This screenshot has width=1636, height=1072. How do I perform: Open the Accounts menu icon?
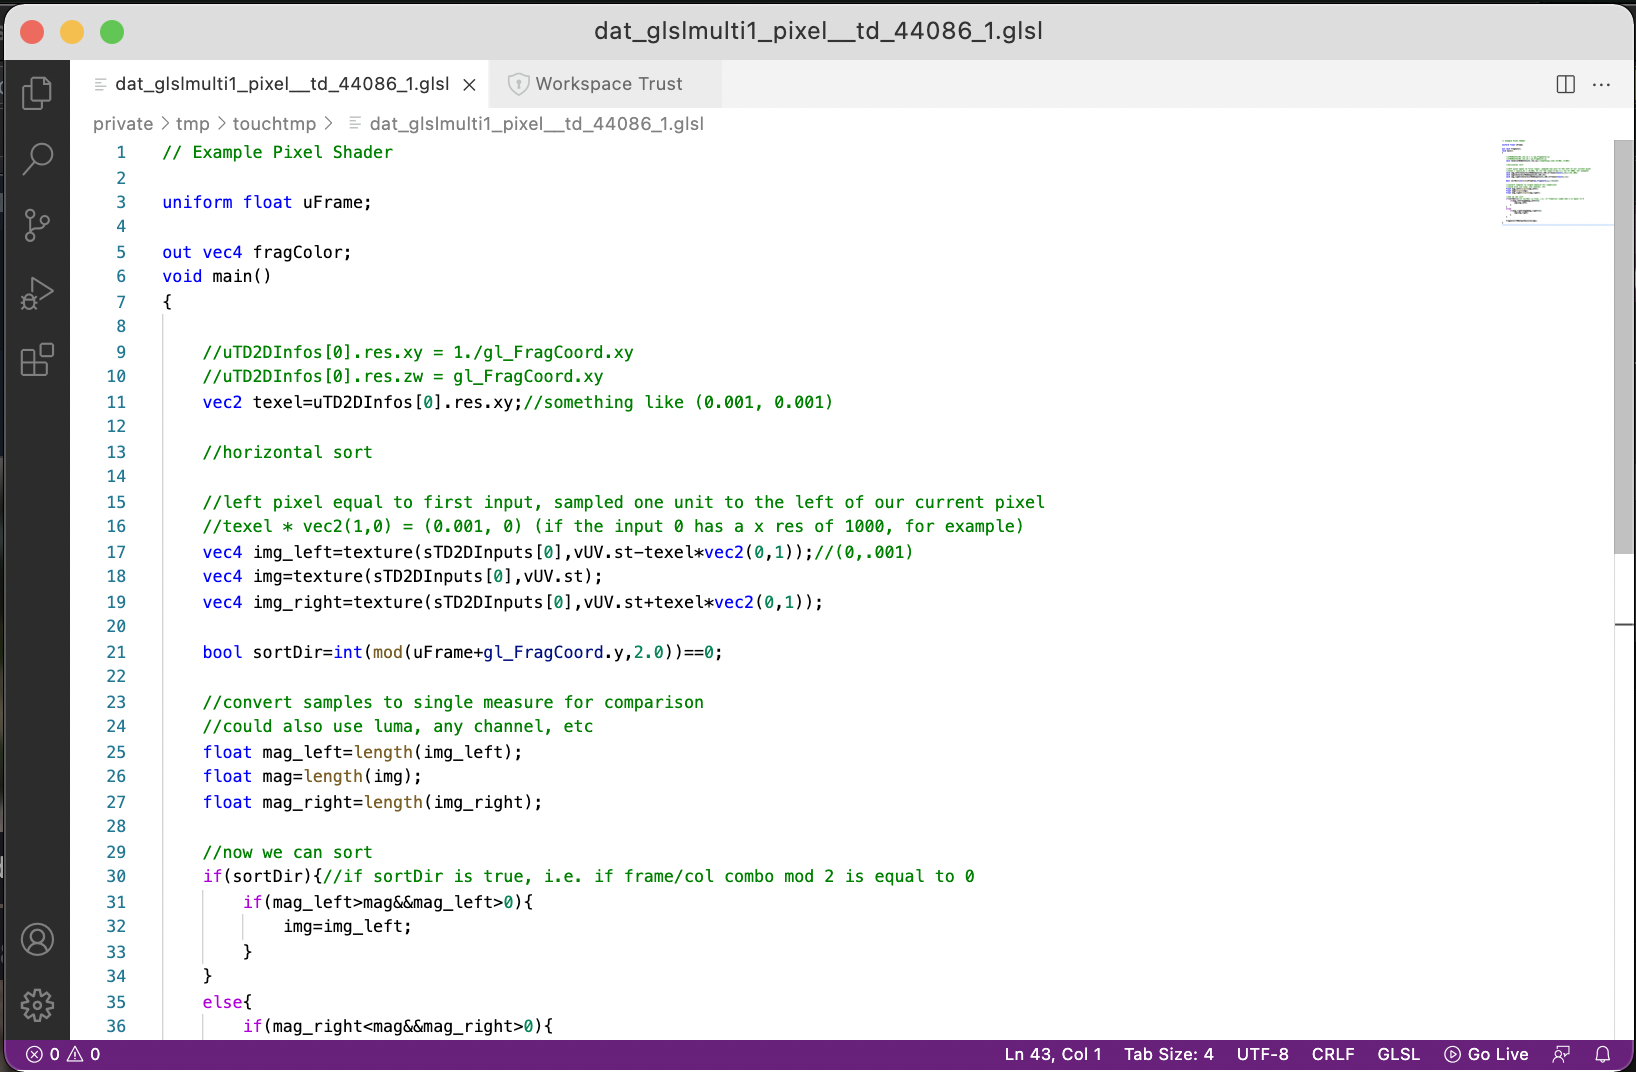point(37,940)
